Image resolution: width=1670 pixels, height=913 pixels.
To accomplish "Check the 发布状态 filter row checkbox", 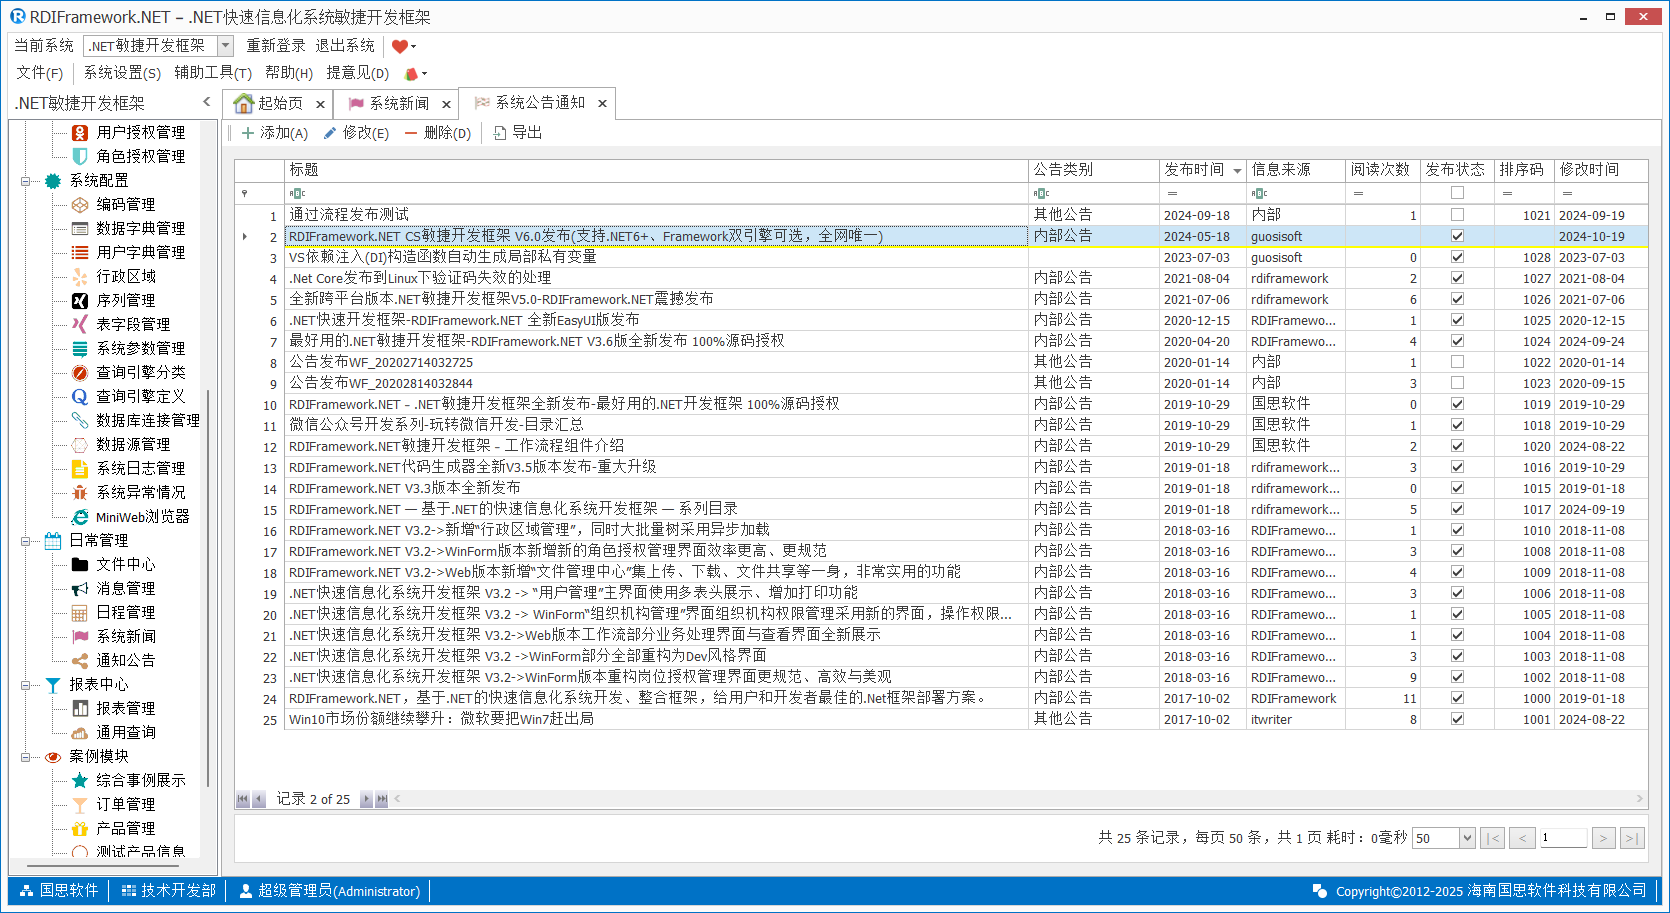I will pyautogui.click(x=1457, y=193).
